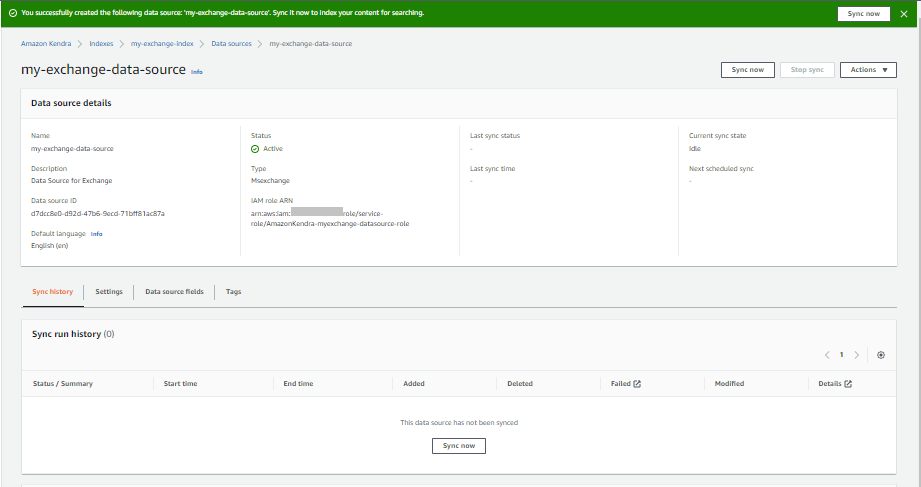
Task: Click Sync now in the success banner
Action: (x=863, y=14)
